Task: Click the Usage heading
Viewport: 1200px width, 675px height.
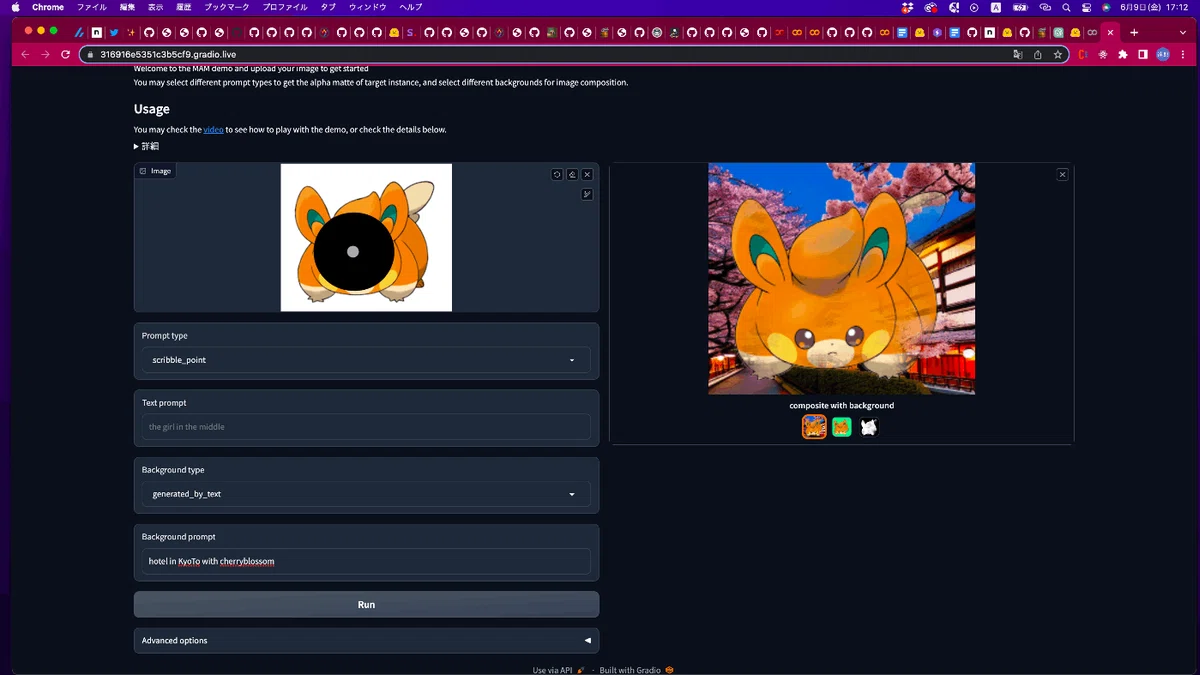Action: 152,109
